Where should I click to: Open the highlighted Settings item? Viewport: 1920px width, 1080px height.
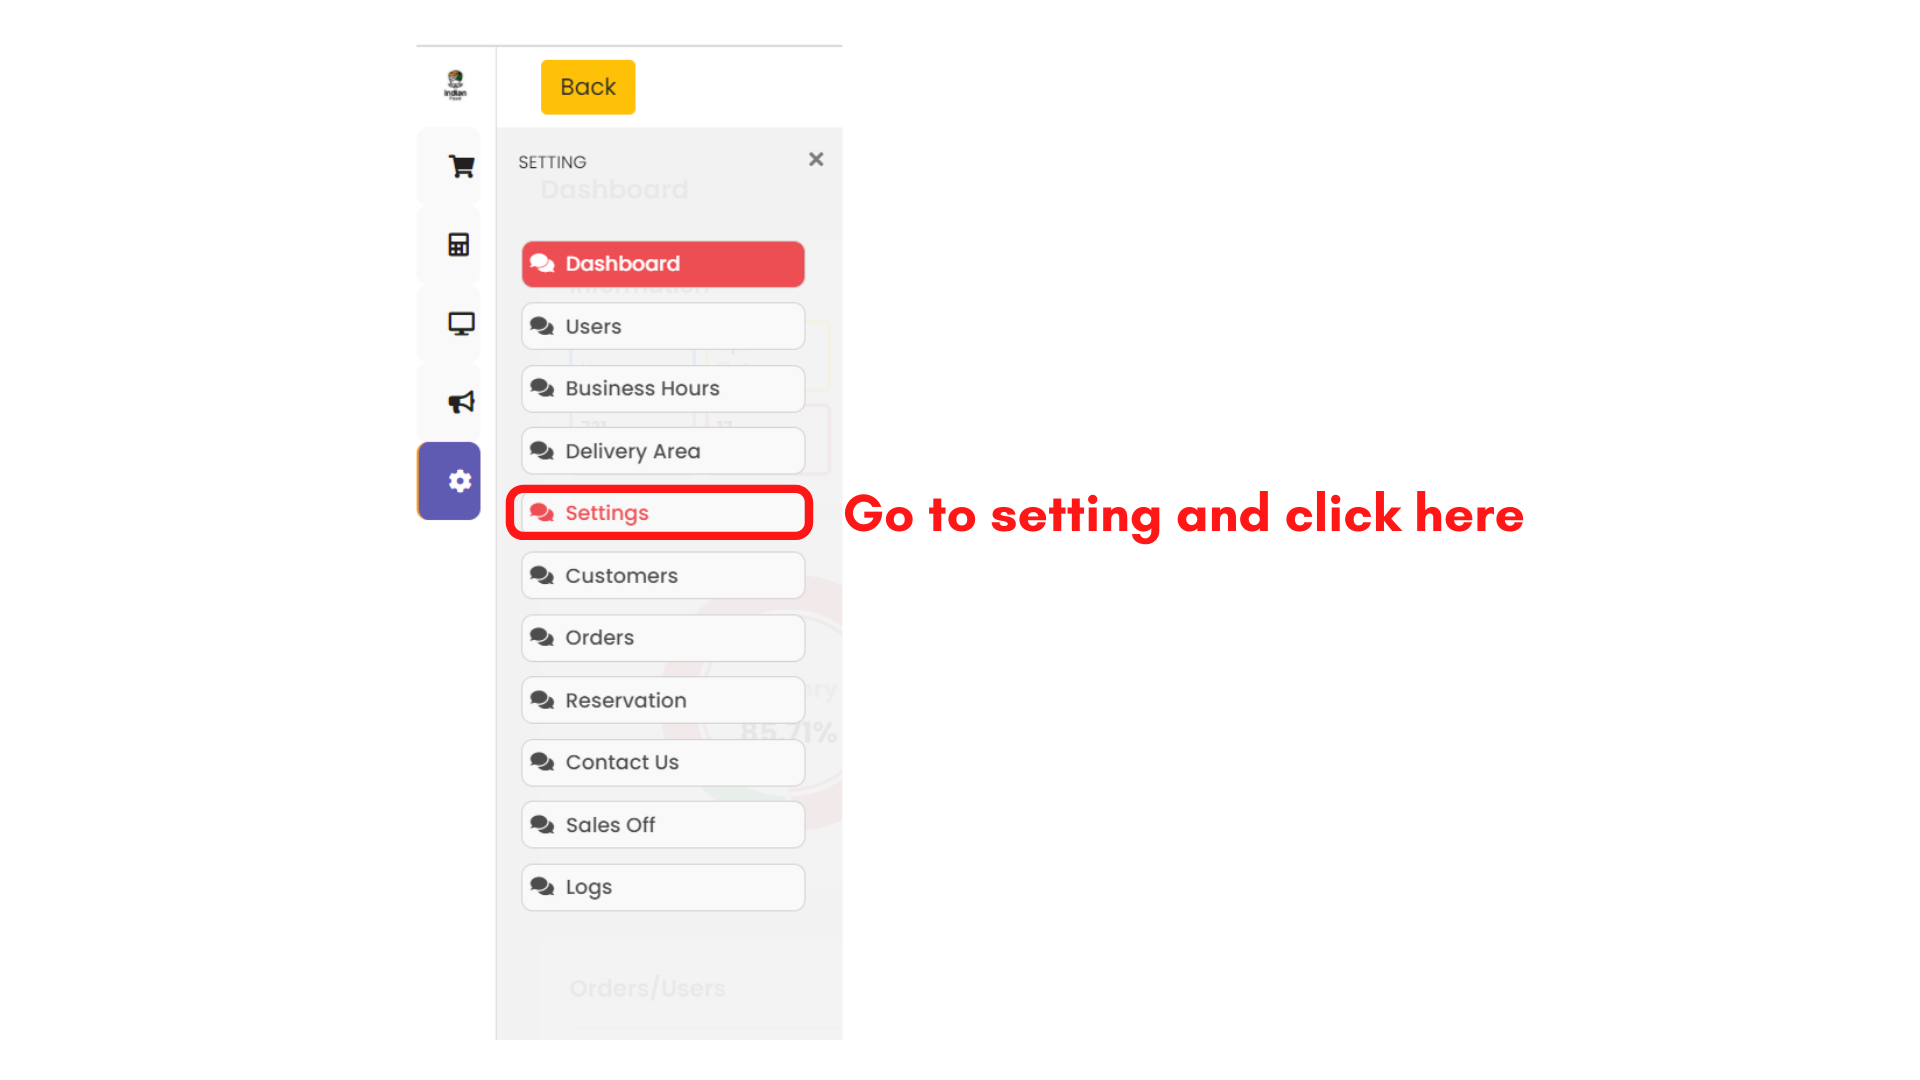pos(663,513)
